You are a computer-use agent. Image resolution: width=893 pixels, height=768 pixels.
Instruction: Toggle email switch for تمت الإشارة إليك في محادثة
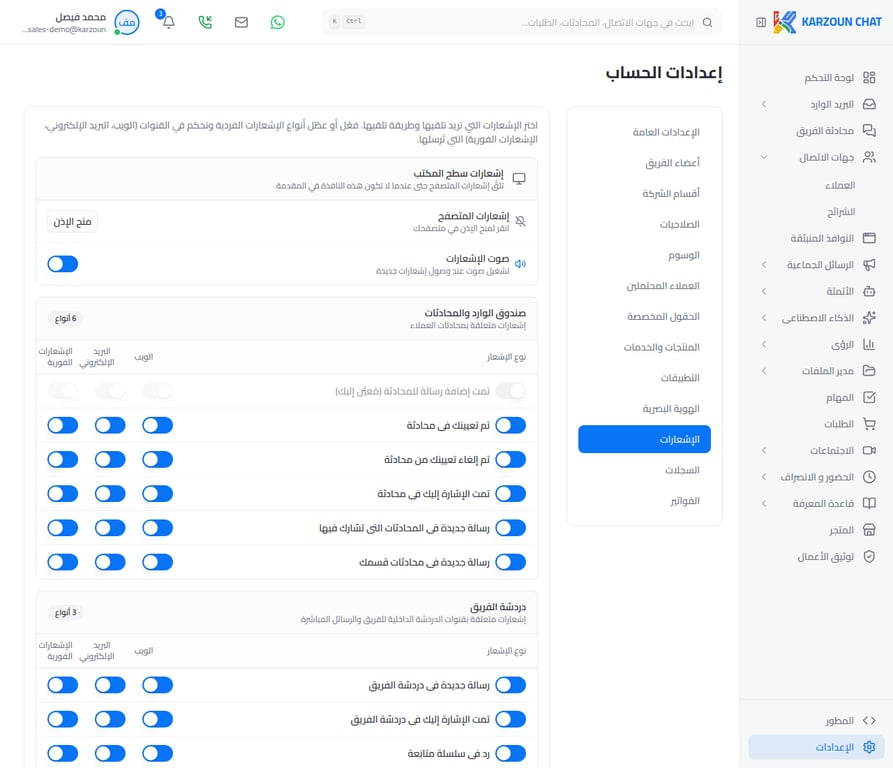[110, 494]
